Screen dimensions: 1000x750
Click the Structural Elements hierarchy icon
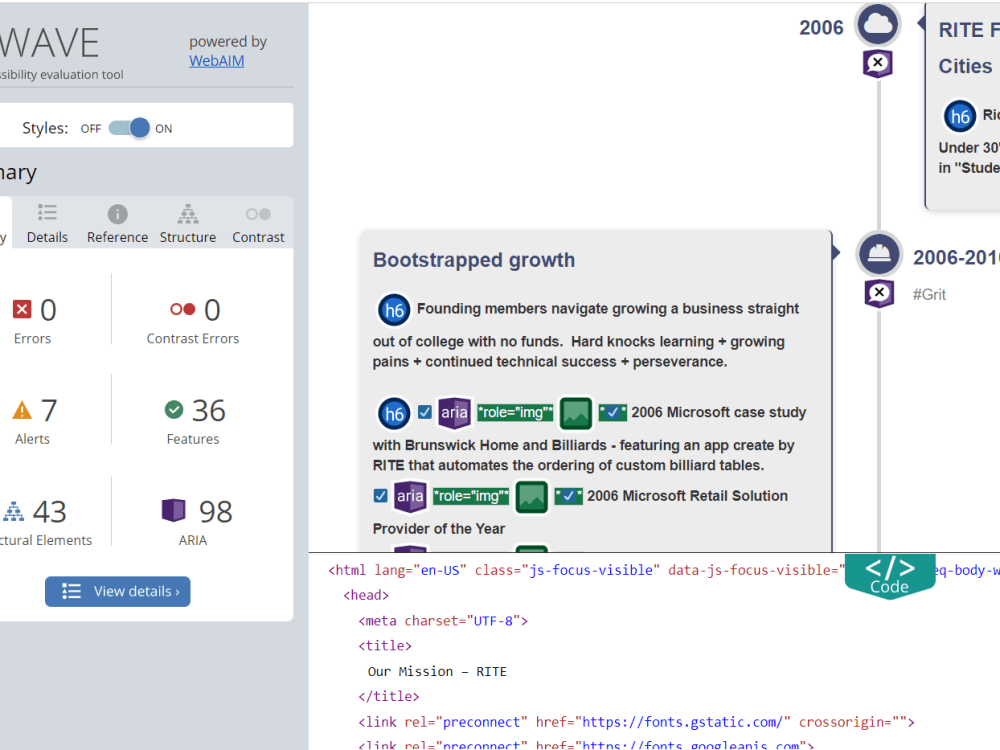click(x=13, y=511)
